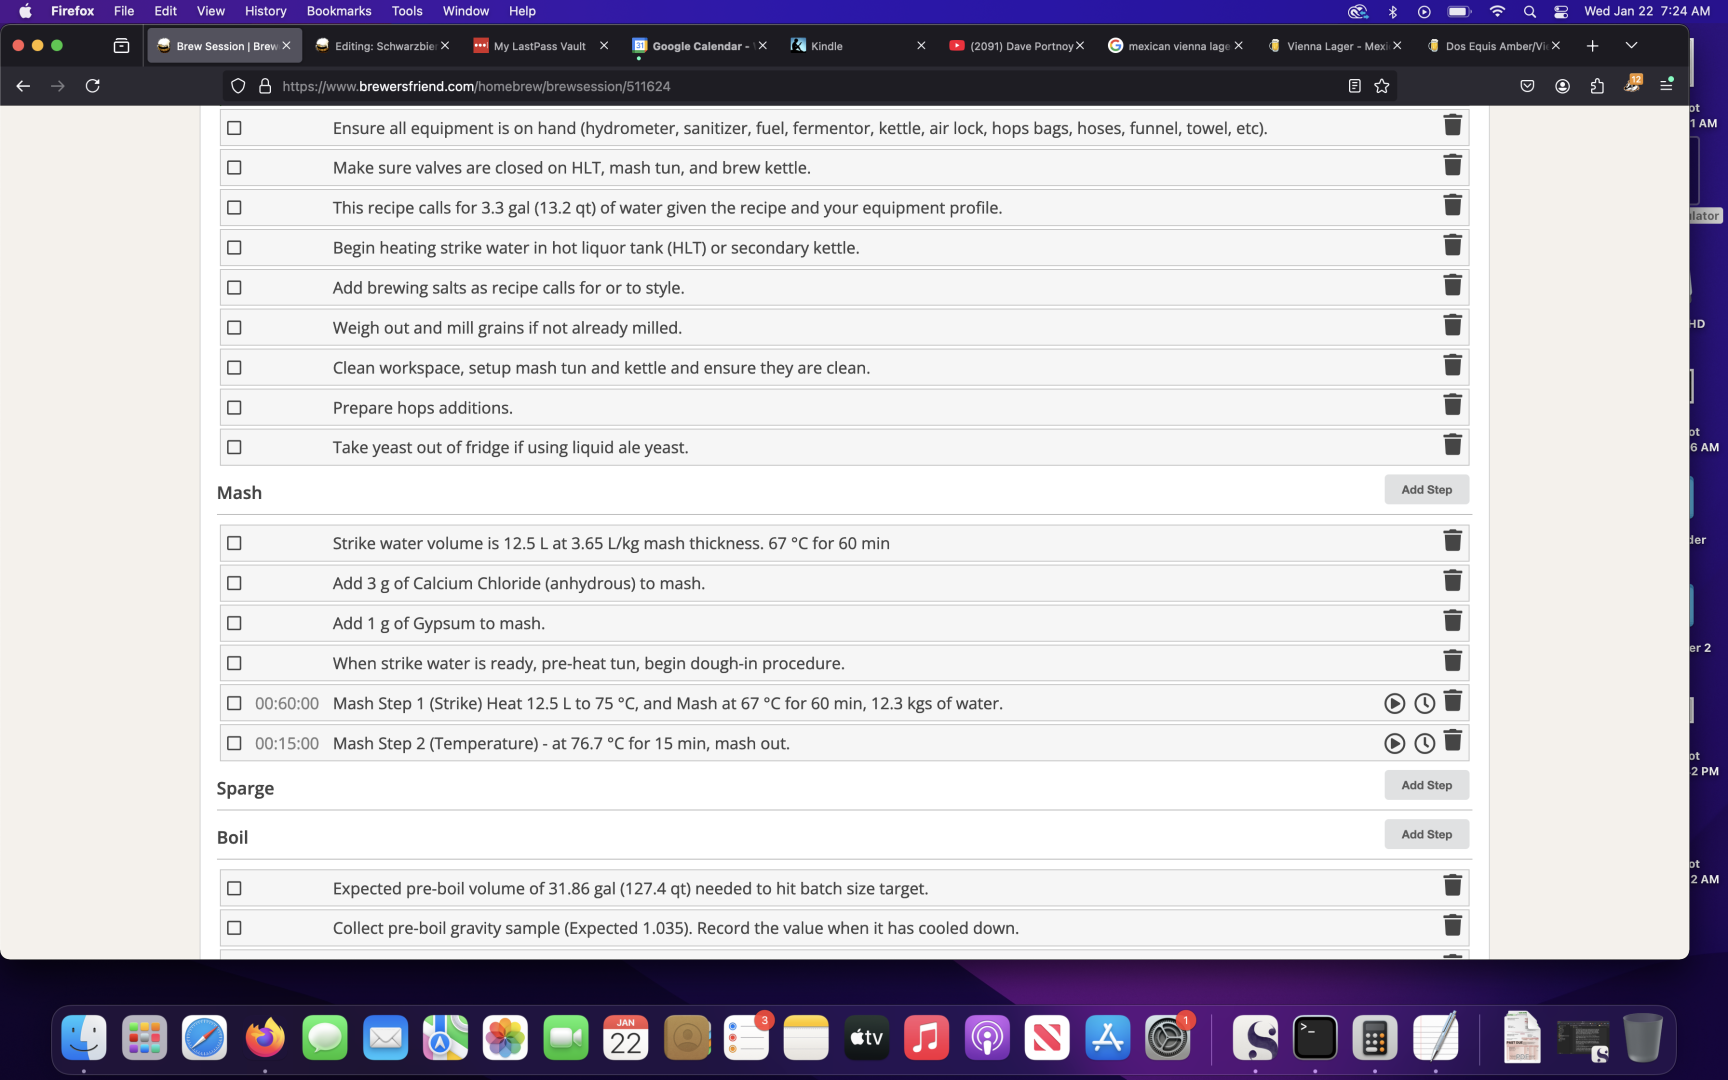Check the Mash Step 1 (Strike) checkbox
Screen dimensions: 1728x1080
234,704
